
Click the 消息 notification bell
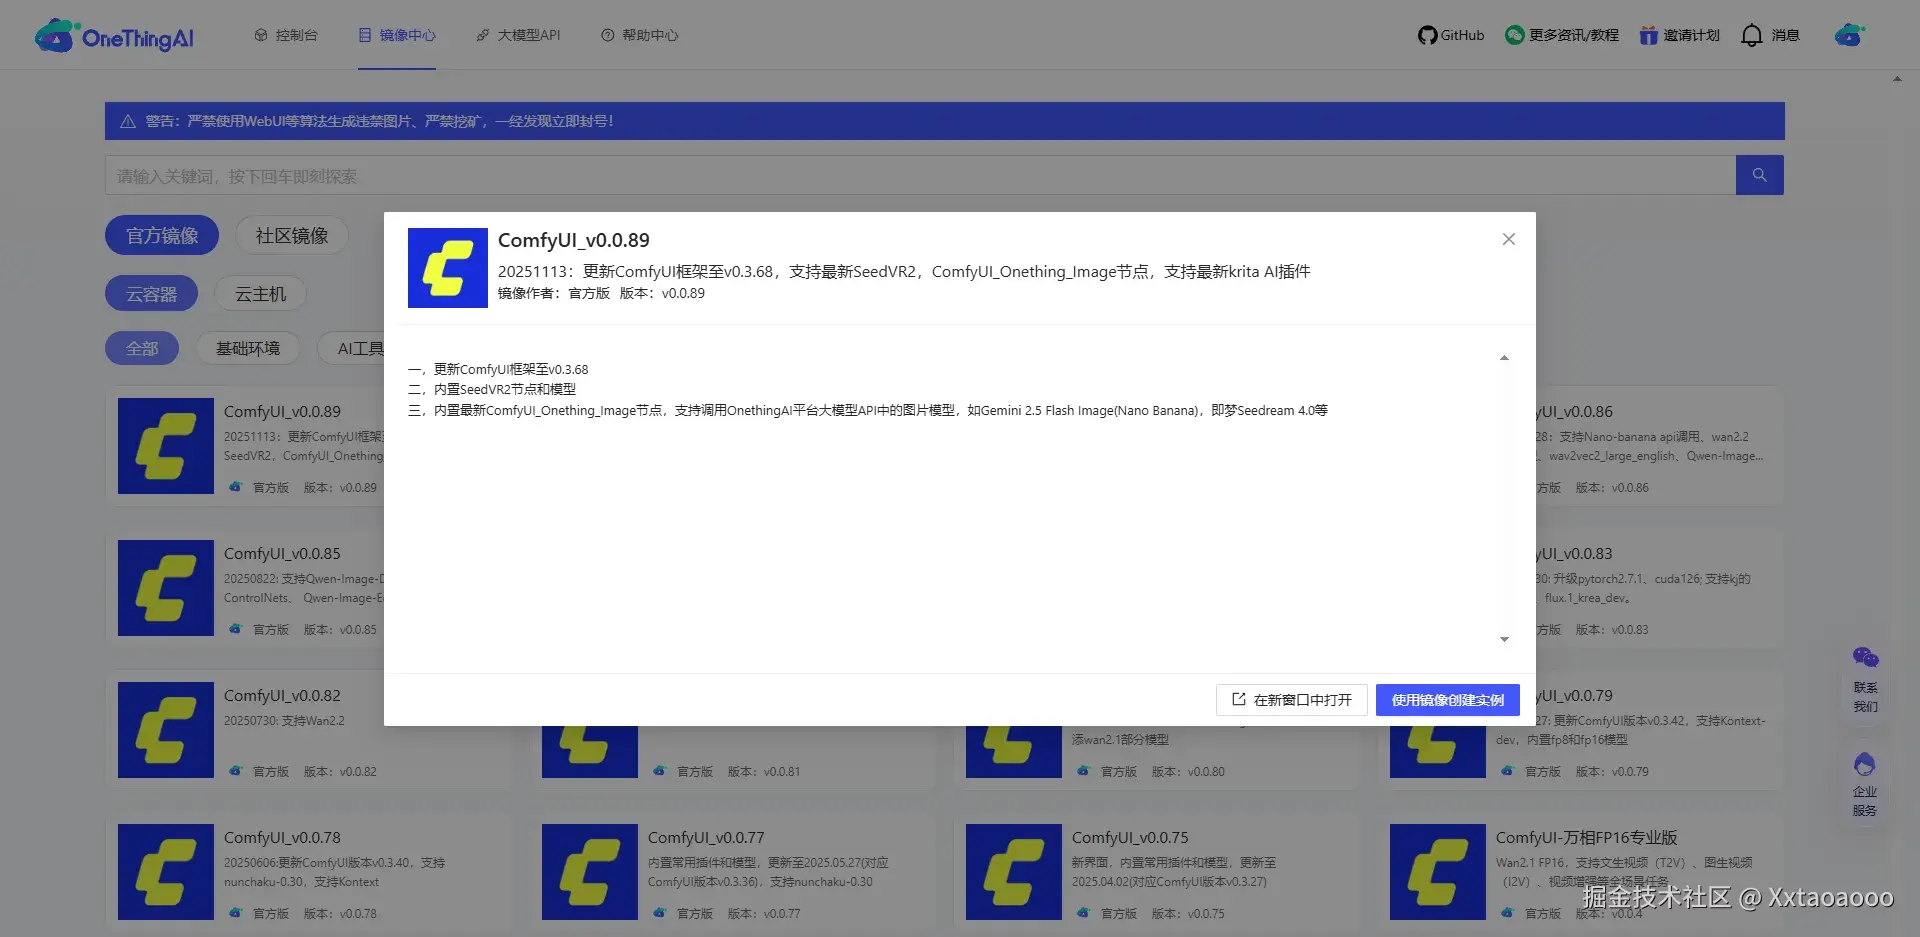(1770, 35)
